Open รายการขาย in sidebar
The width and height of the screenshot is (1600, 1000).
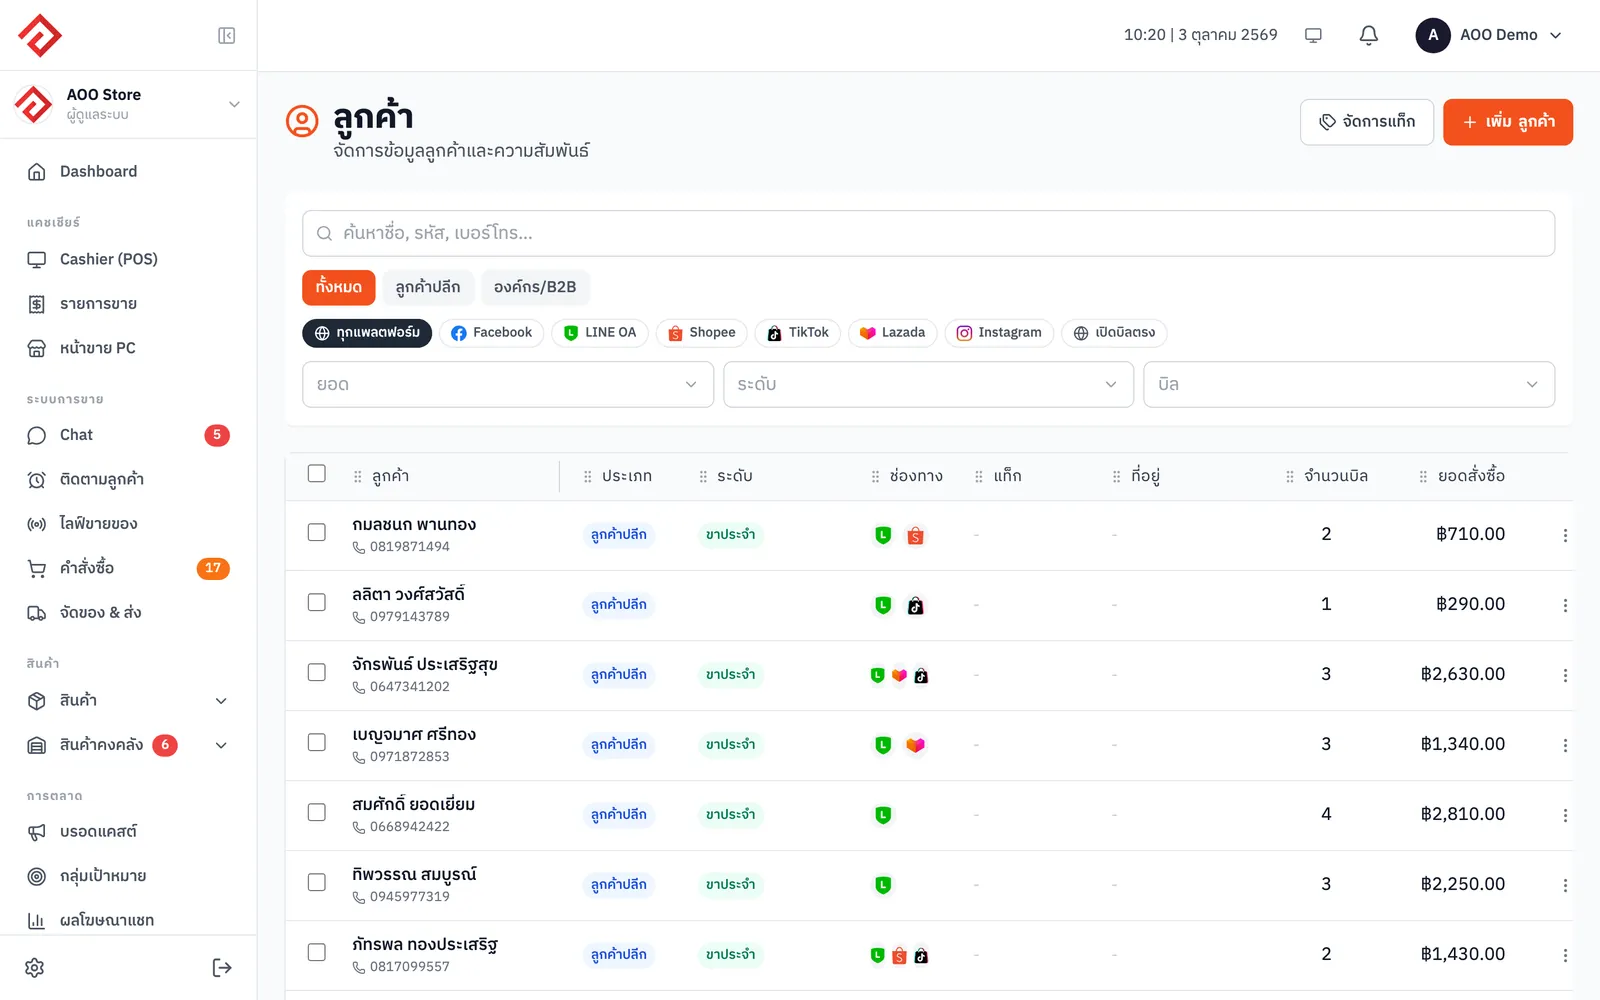tap(128, 304)
